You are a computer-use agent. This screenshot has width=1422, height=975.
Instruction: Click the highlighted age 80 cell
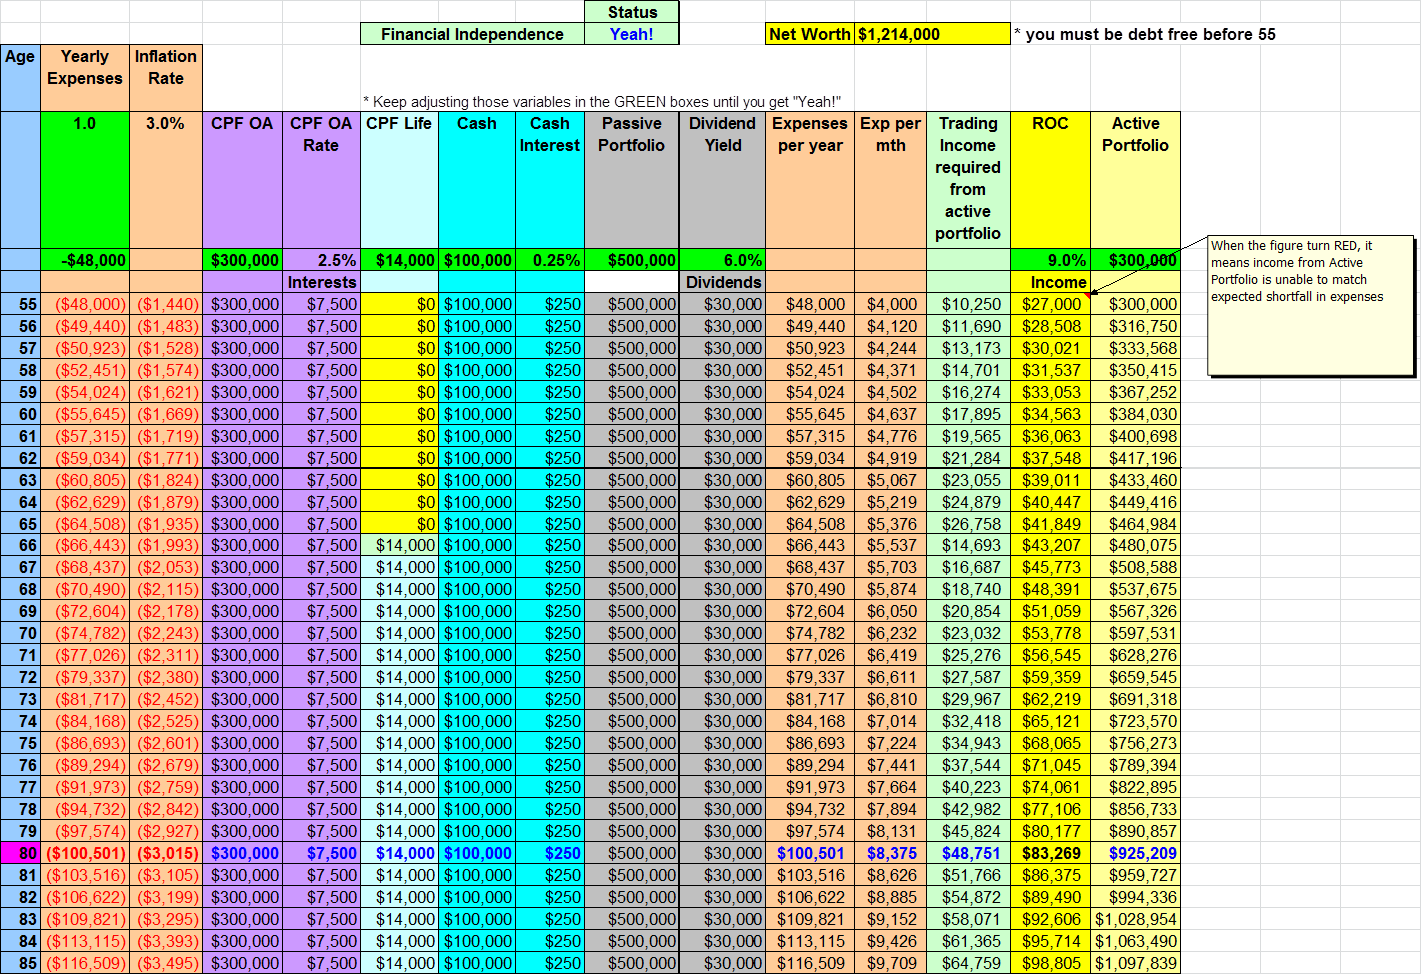[x=20, y=853]
